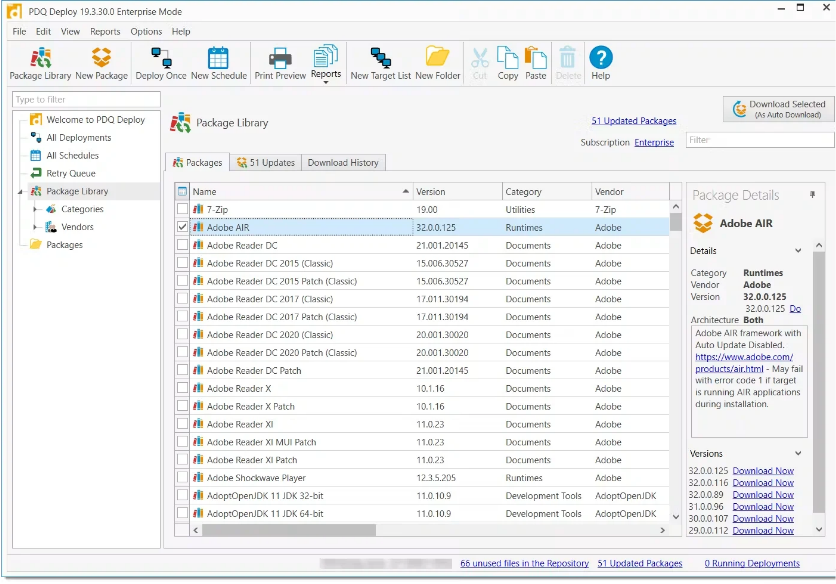
Task: Open the adobe.com products/air.html link
Action: click(x=744, y=363)
